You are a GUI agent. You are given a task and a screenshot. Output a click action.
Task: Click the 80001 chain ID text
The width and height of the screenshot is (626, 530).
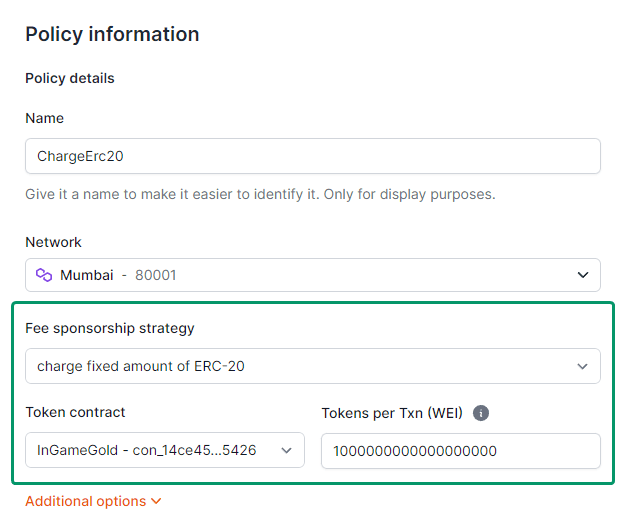[155, 275]
